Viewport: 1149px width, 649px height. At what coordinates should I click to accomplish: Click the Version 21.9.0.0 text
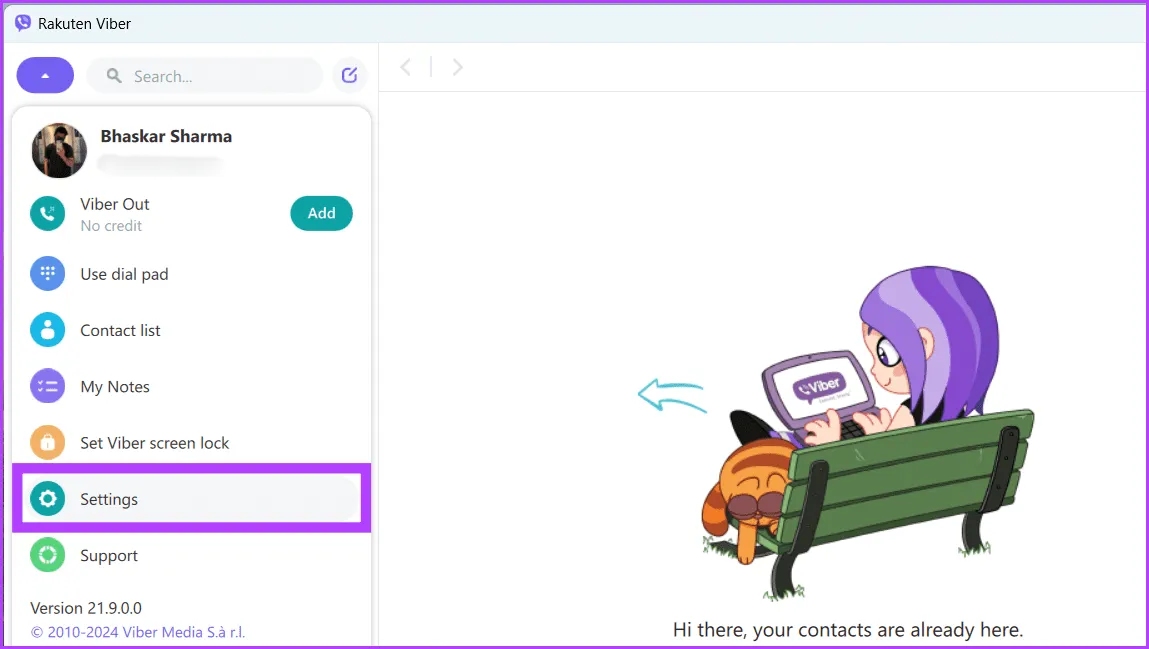(86, 608)
